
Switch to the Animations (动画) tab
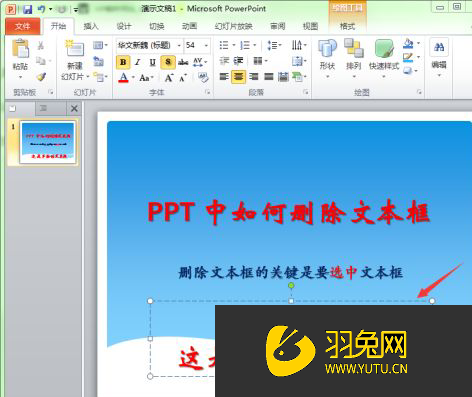click(189, 26)
